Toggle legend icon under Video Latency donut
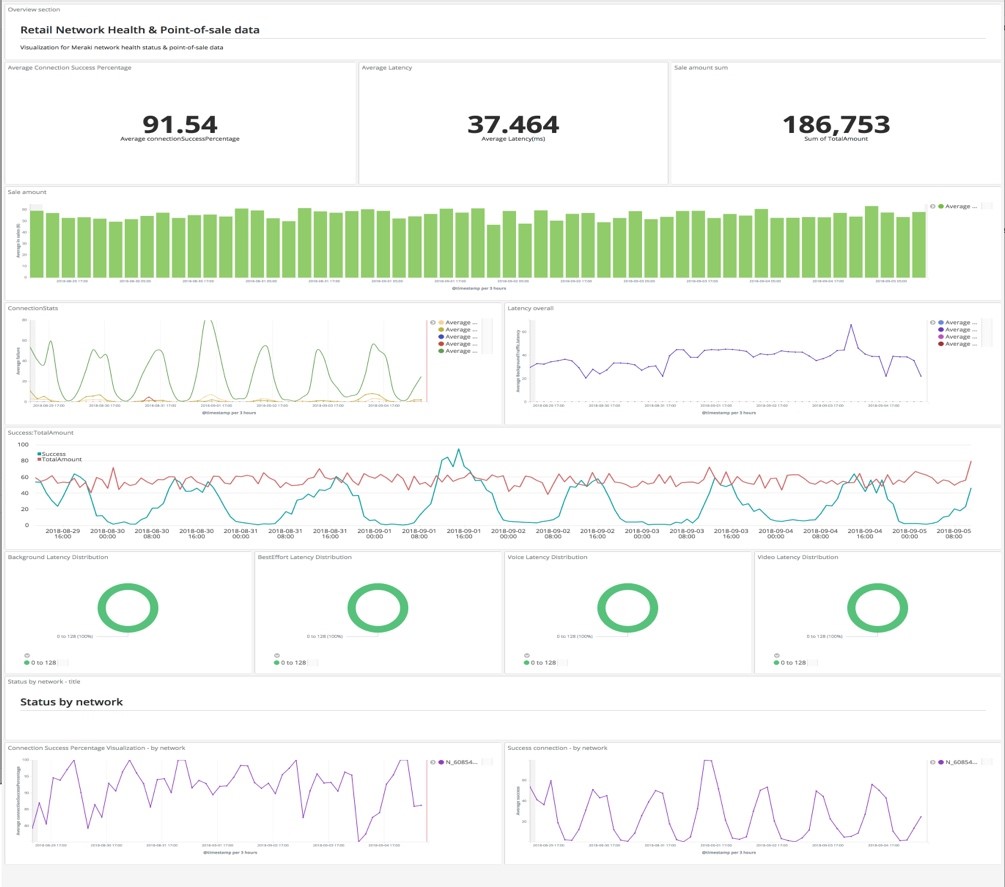 click(x=777, y=655)
